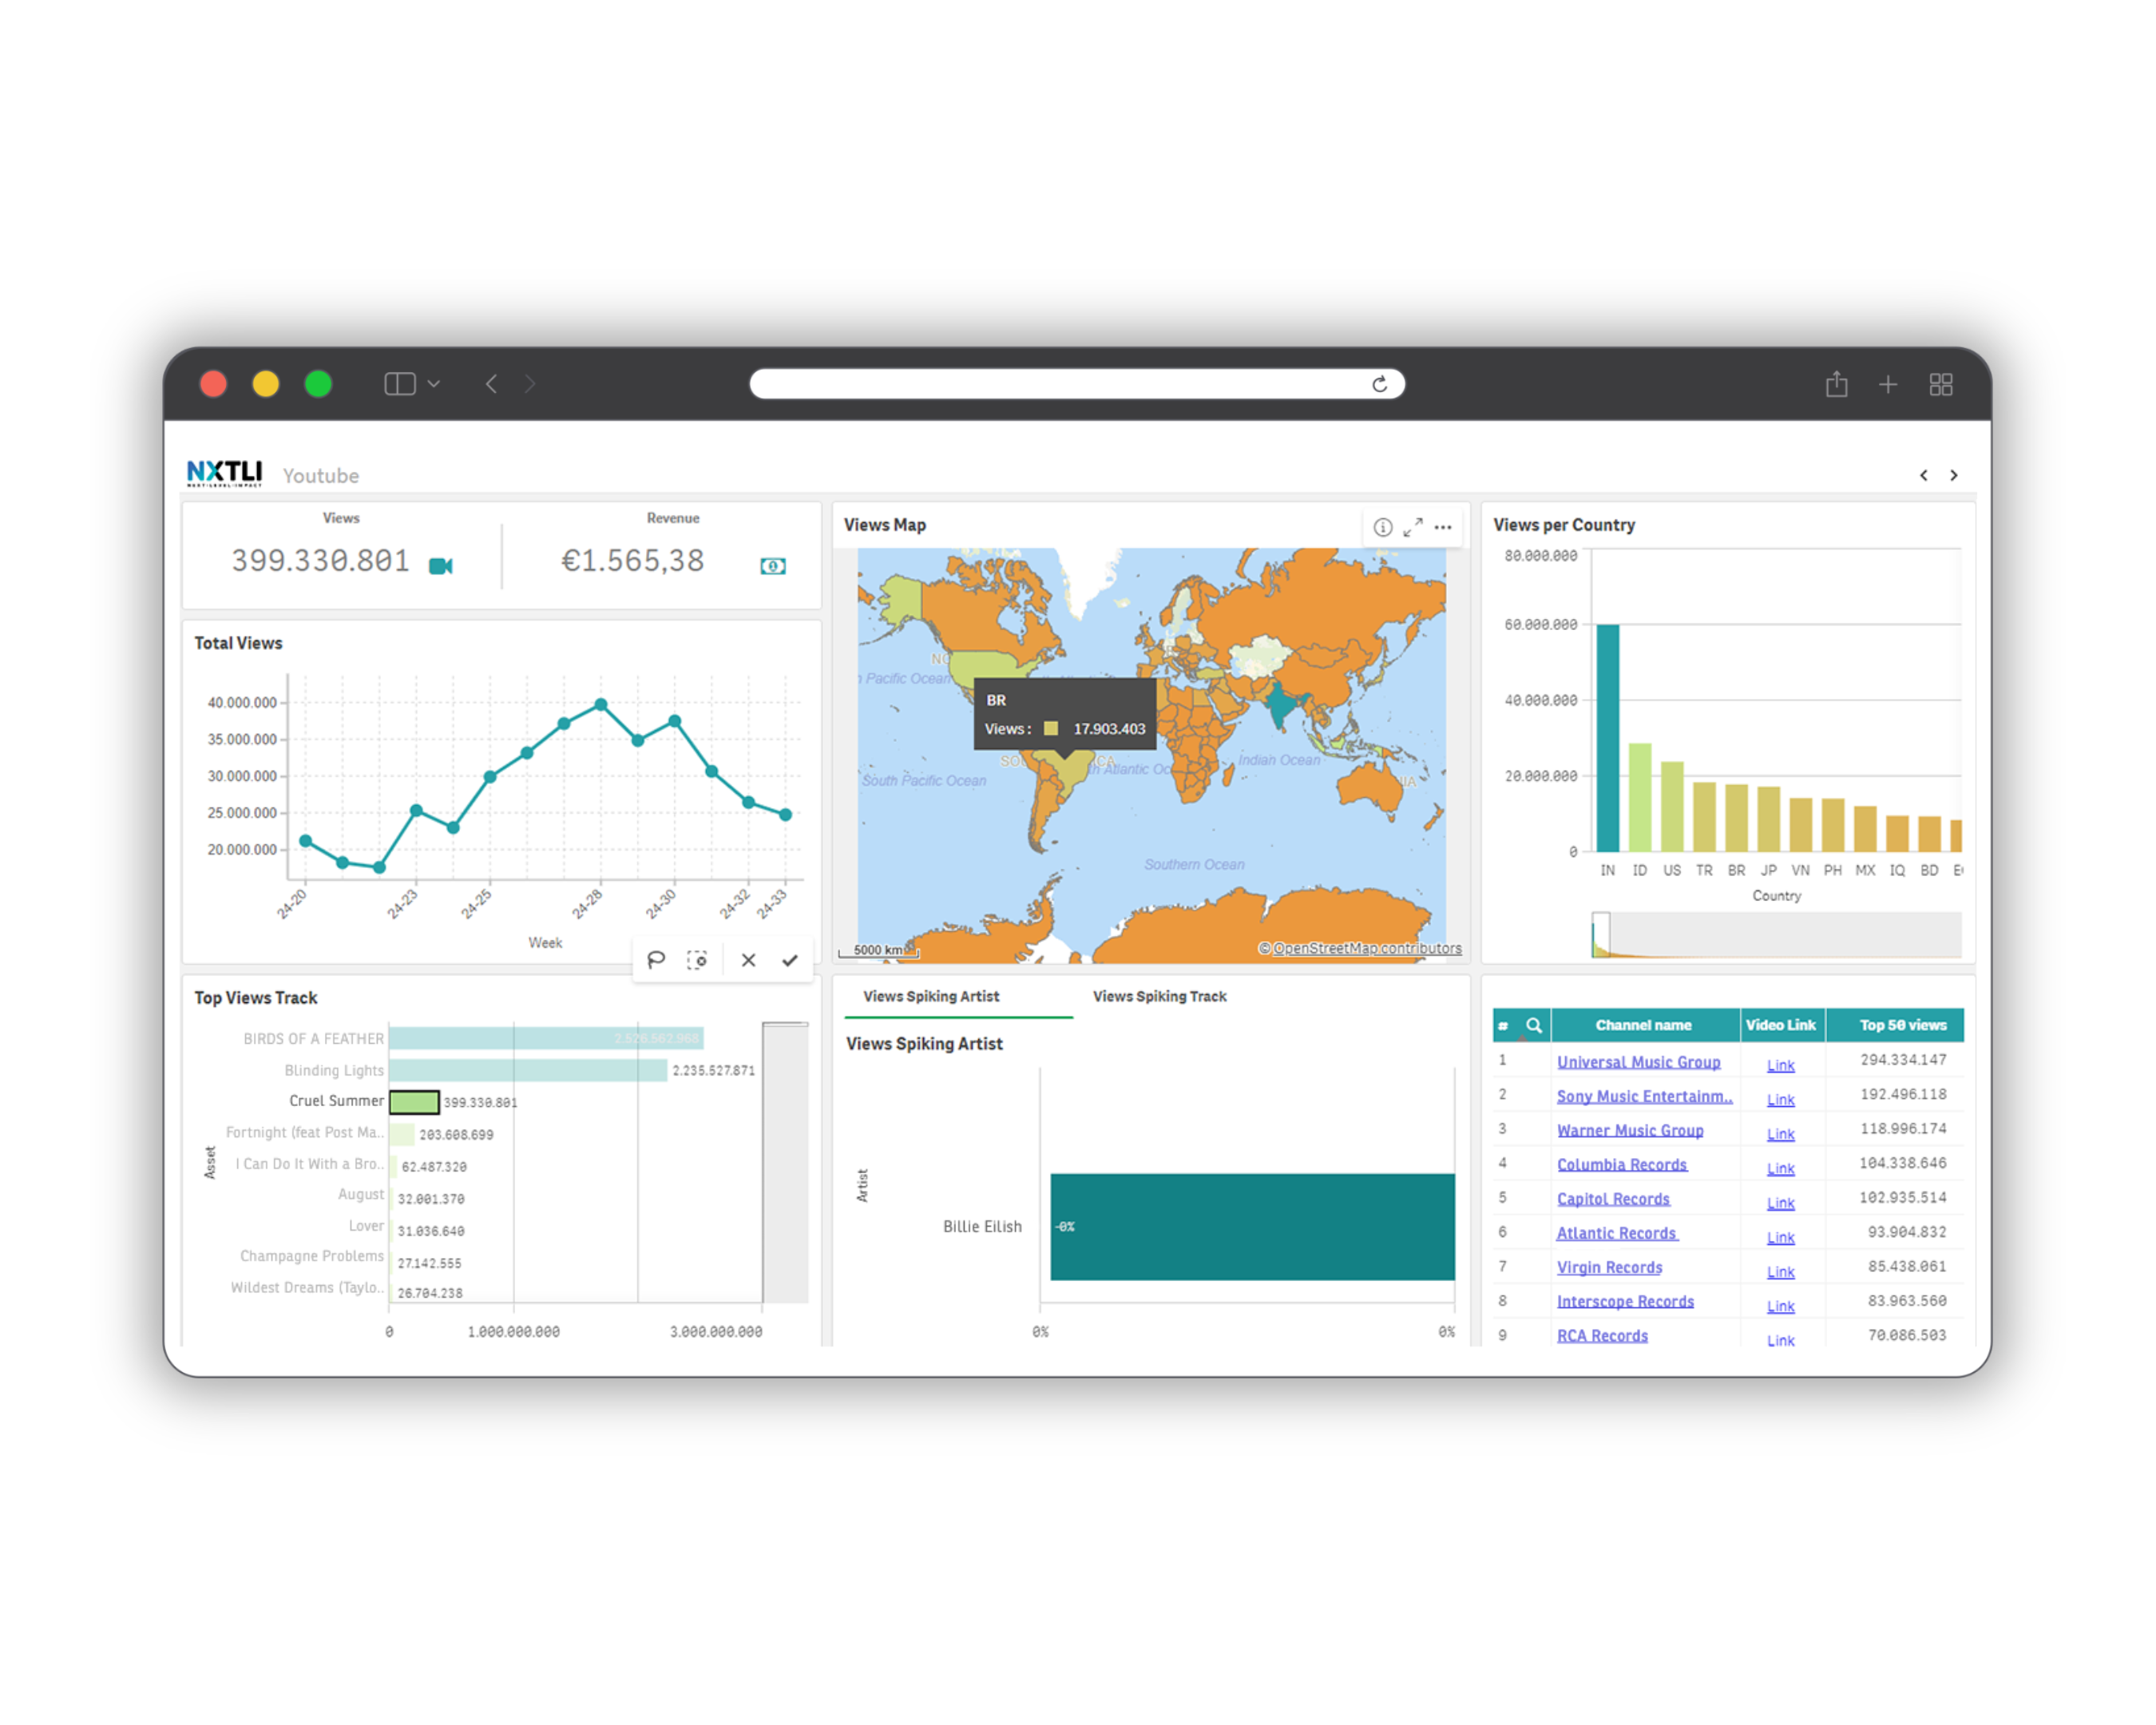
Task: Expand Views Map to fullscreen
Action: pyautogui.click(x=1413, y=527)
